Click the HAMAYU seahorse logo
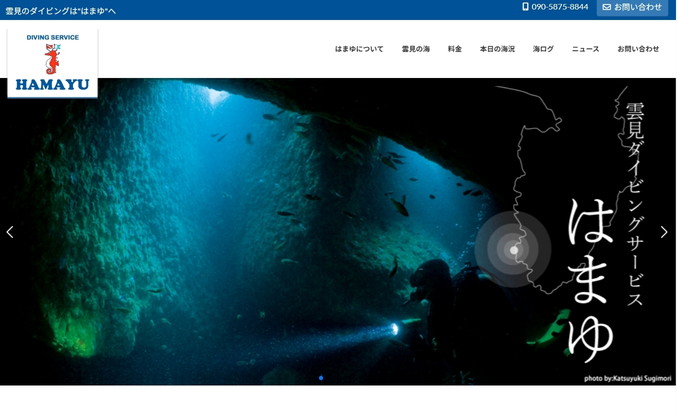 [52, 63]
